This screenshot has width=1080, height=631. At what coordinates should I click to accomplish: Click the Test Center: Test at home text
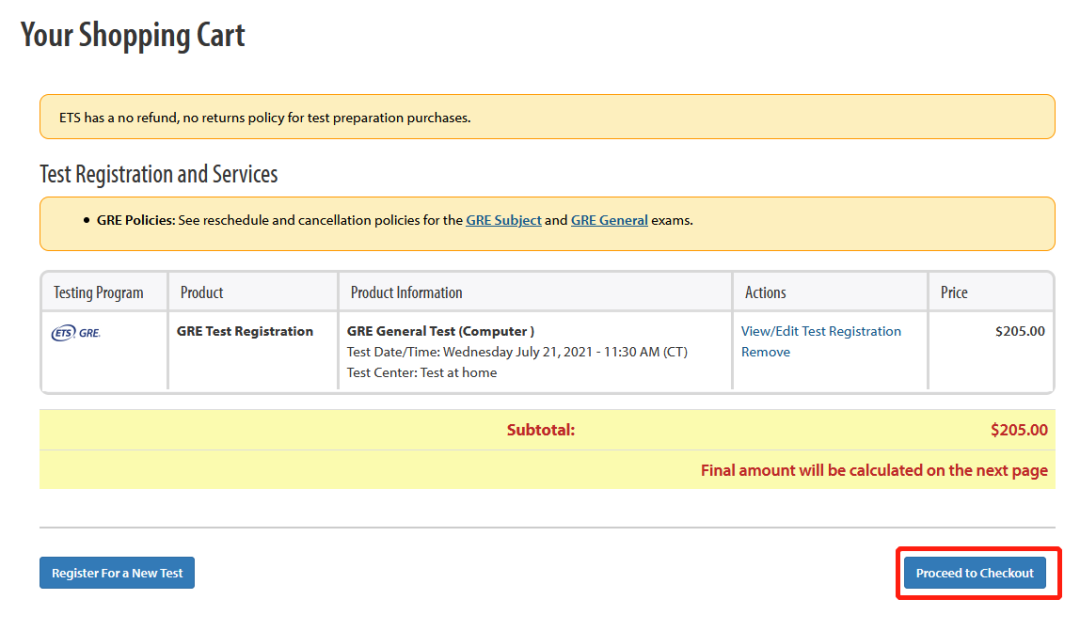coord(422,373)
